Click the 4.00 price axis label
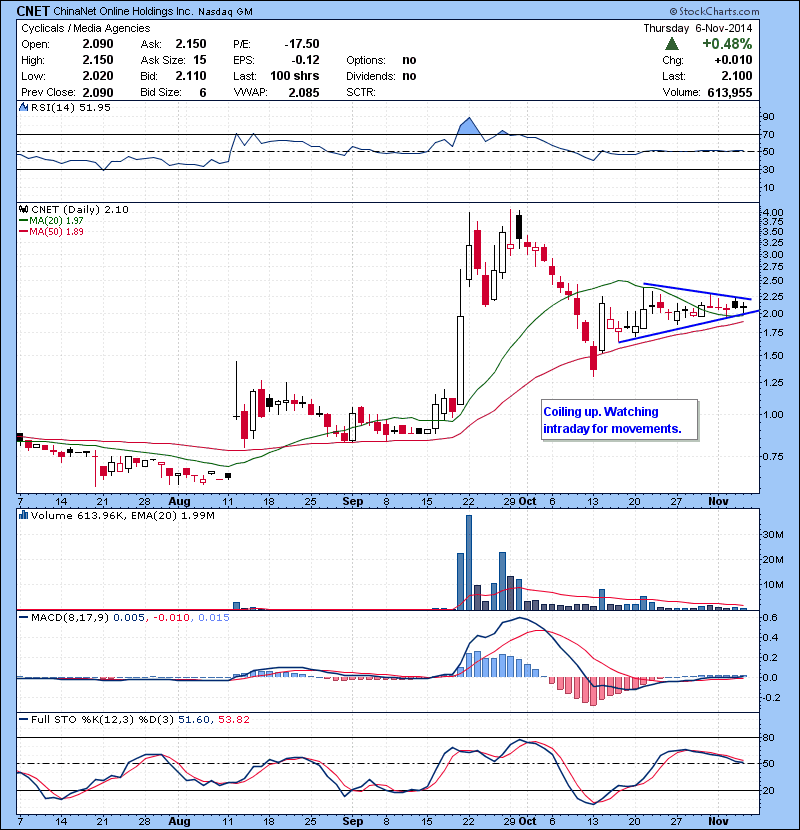800x830 pixels. (x=774, y=212)
